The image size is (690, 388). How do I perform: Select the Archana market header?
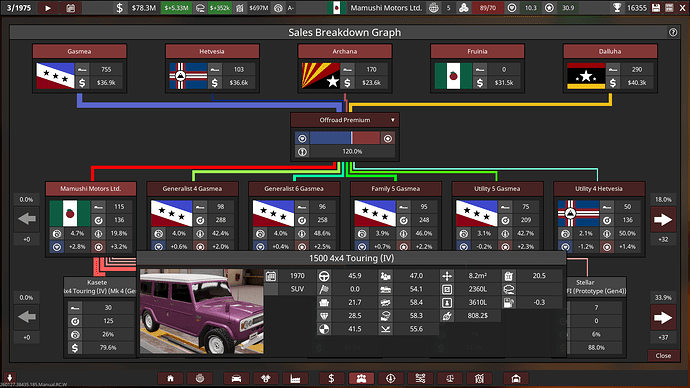[x=345, y=51]
